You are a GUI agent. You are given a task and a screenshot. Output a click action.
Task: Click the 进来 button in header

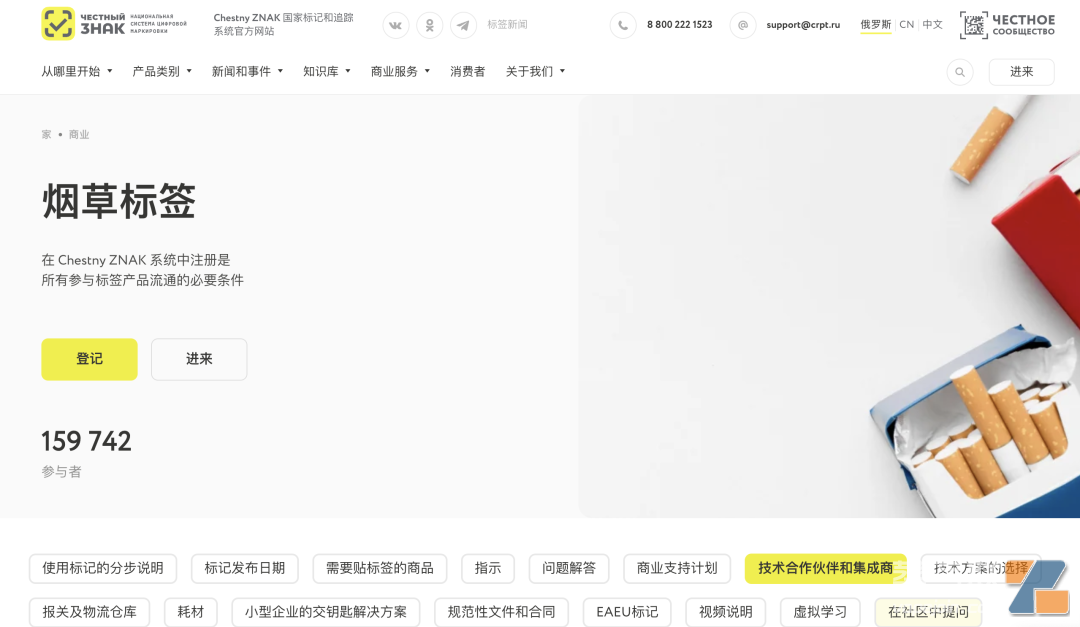tap(1021, 72)
